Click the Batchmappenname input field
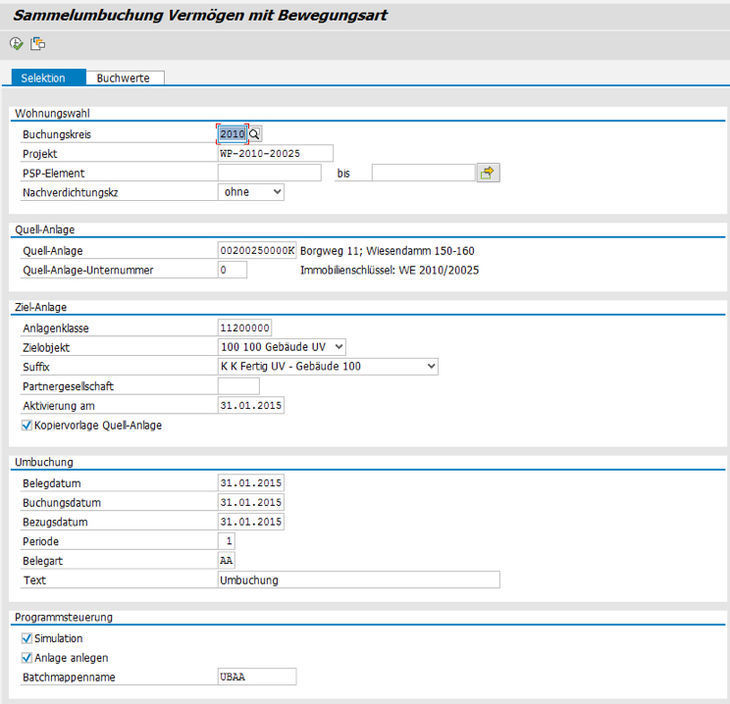 257,677
